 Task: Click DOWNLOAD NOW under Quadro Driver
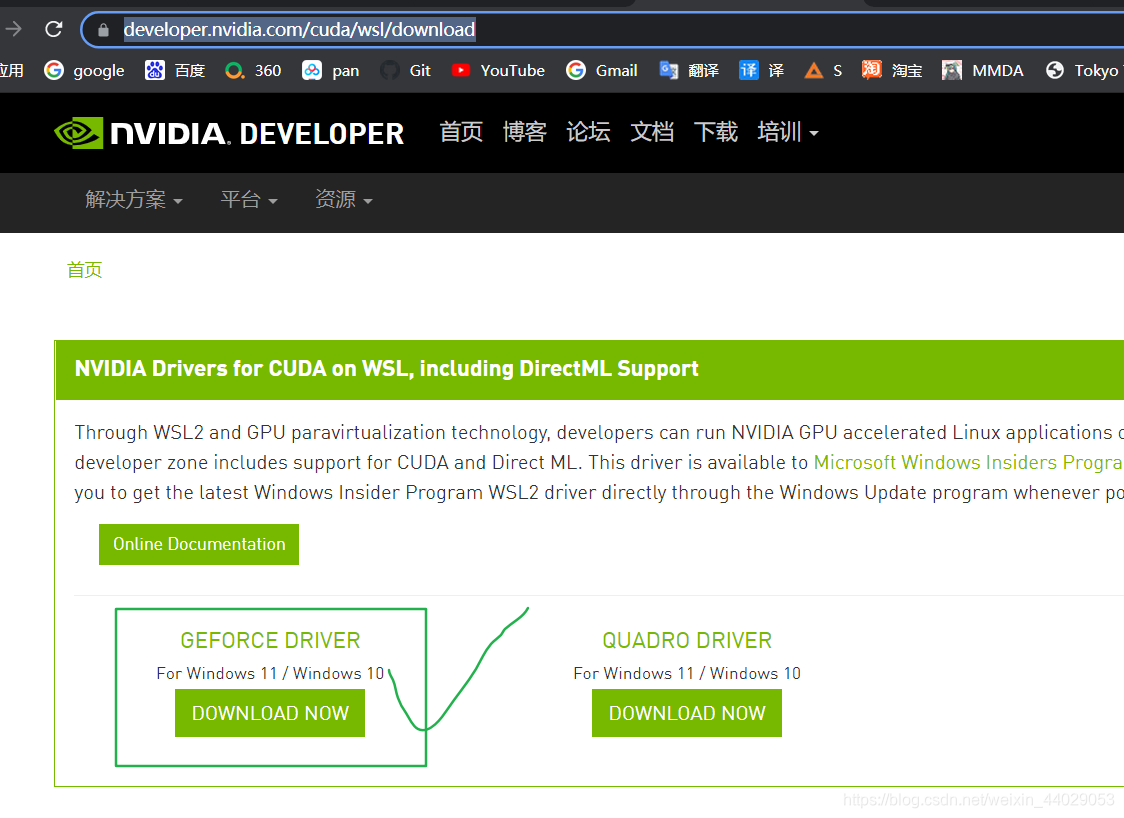(687, 713)
